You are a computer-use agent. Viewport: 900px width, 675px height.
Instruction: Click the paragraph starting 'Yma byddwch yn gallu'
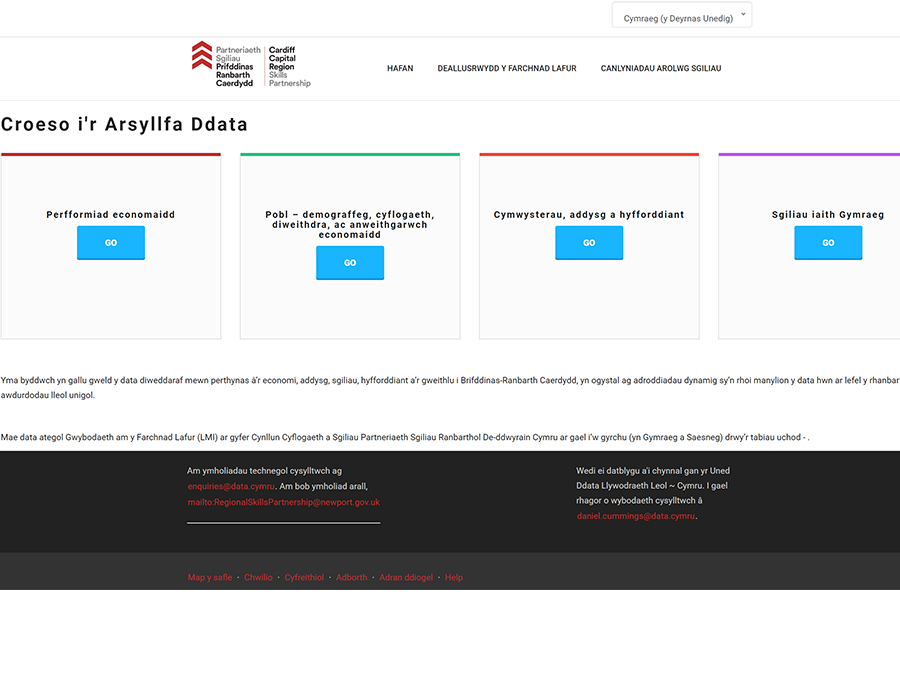450,387
